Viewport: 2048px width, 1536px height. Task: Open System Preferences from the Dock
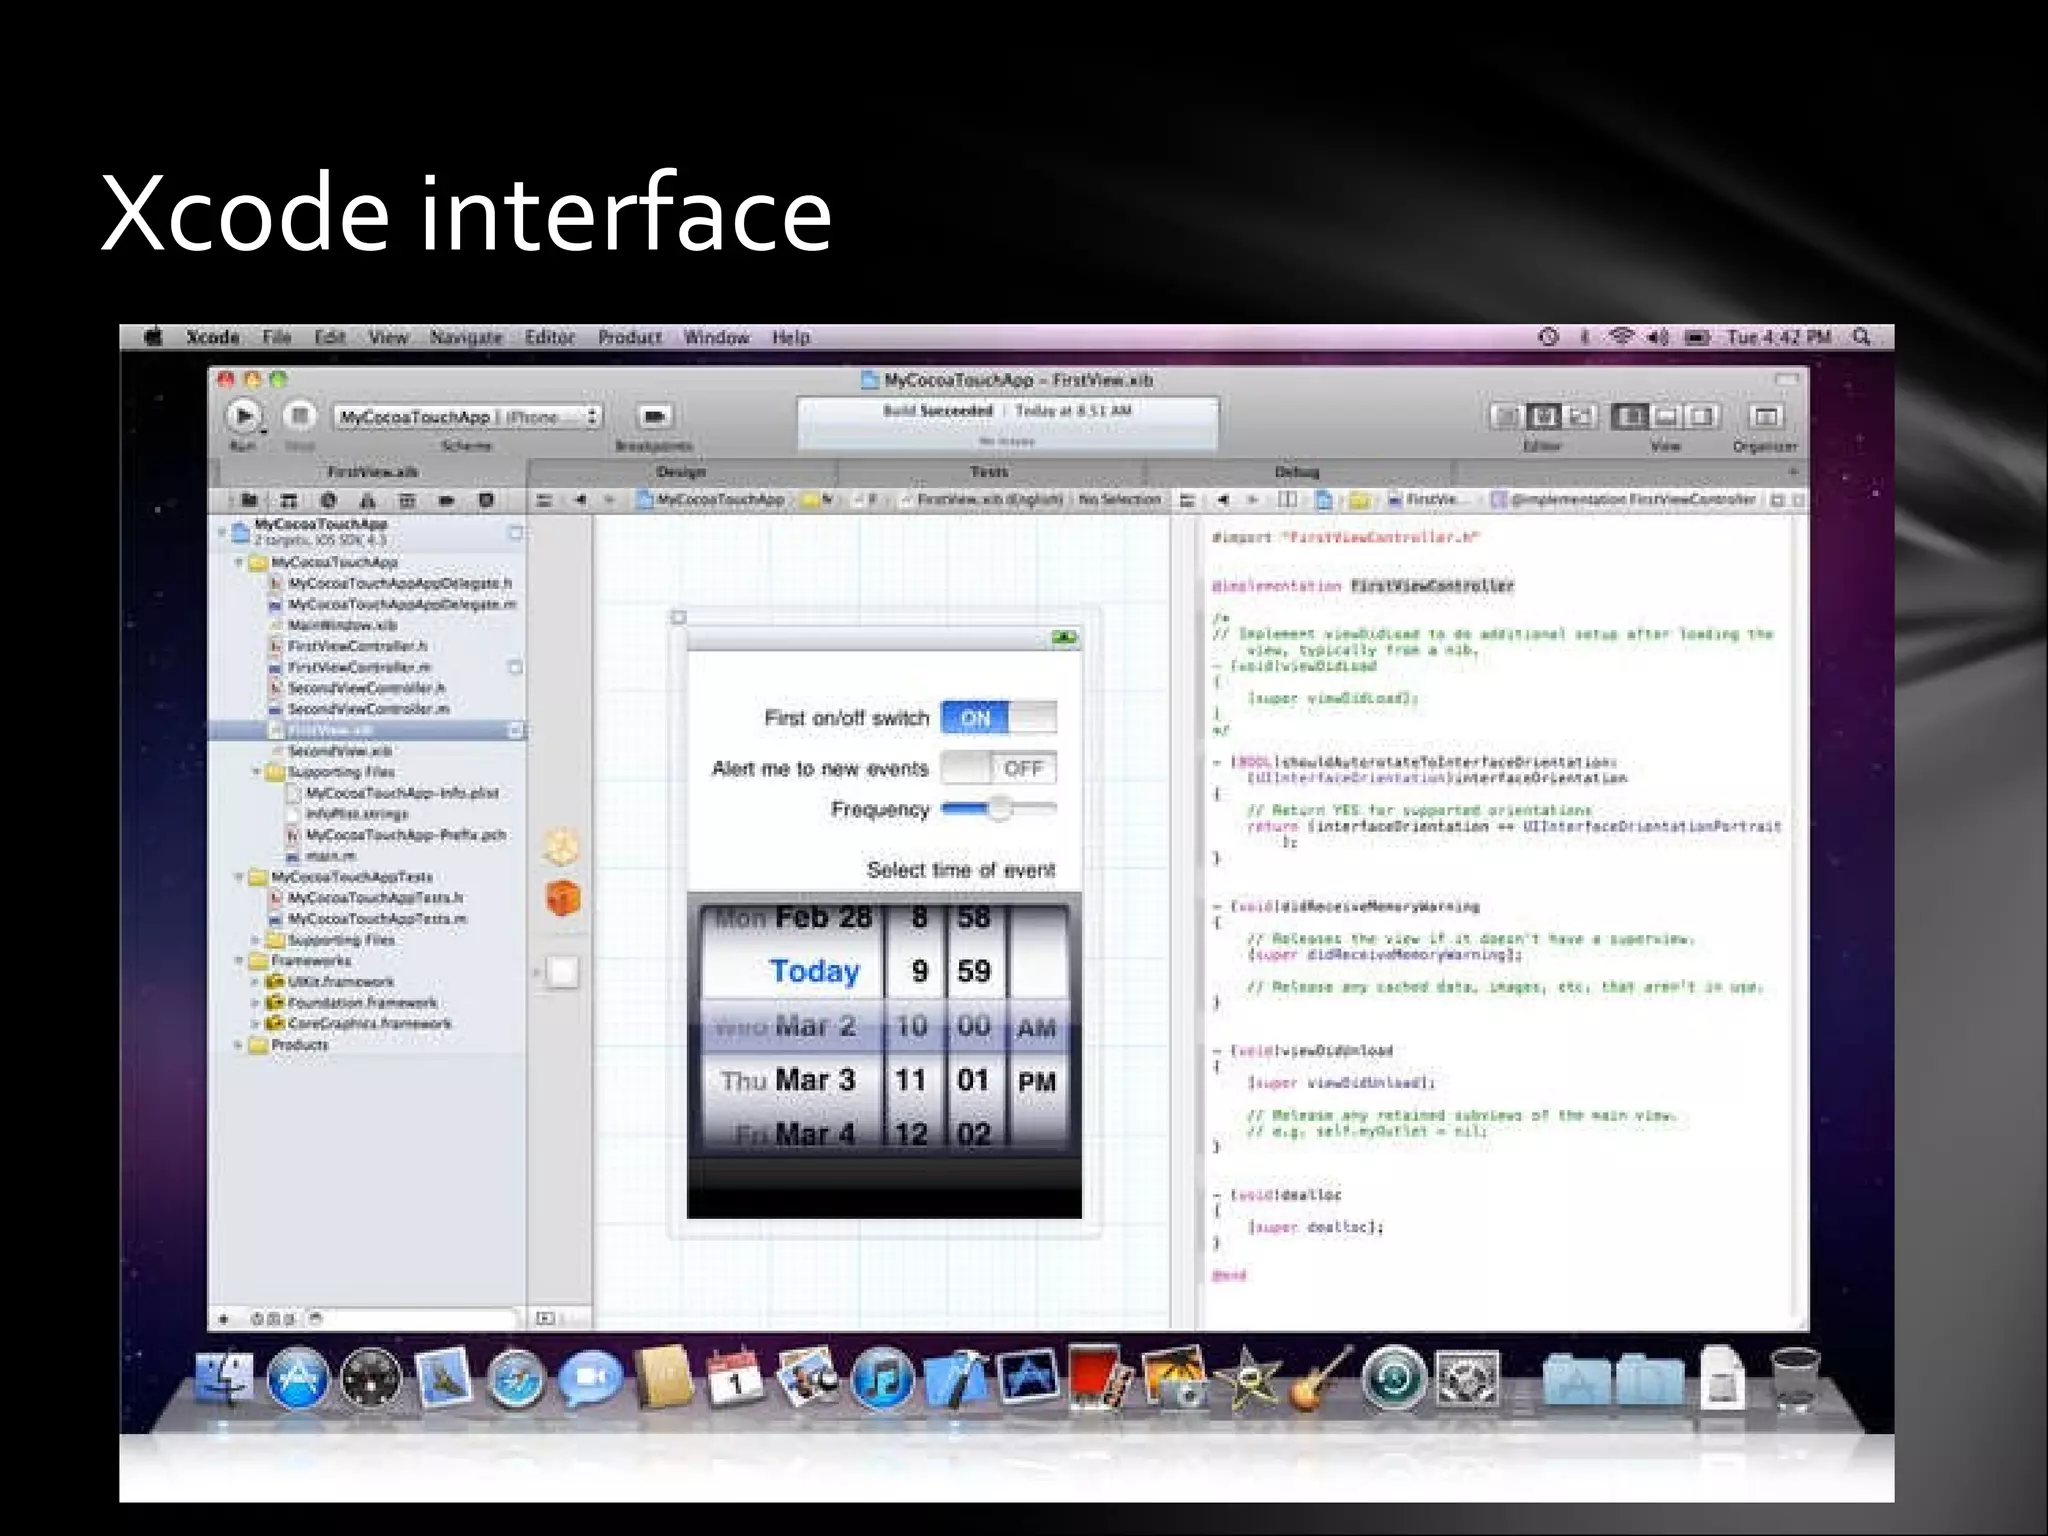(x=1467, y=1380)
